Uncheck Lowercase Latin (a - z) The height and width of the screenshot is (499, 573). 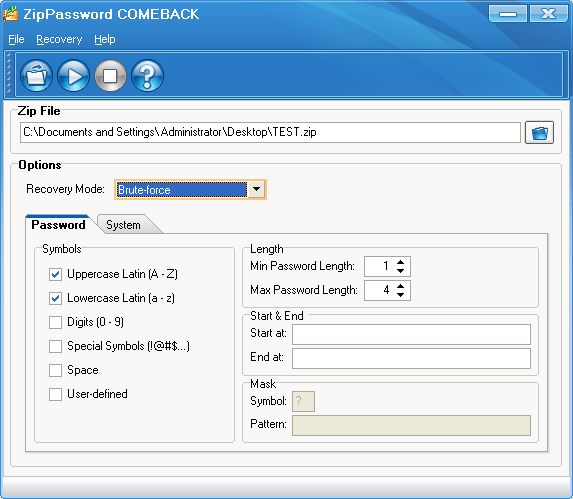(55, 298)
